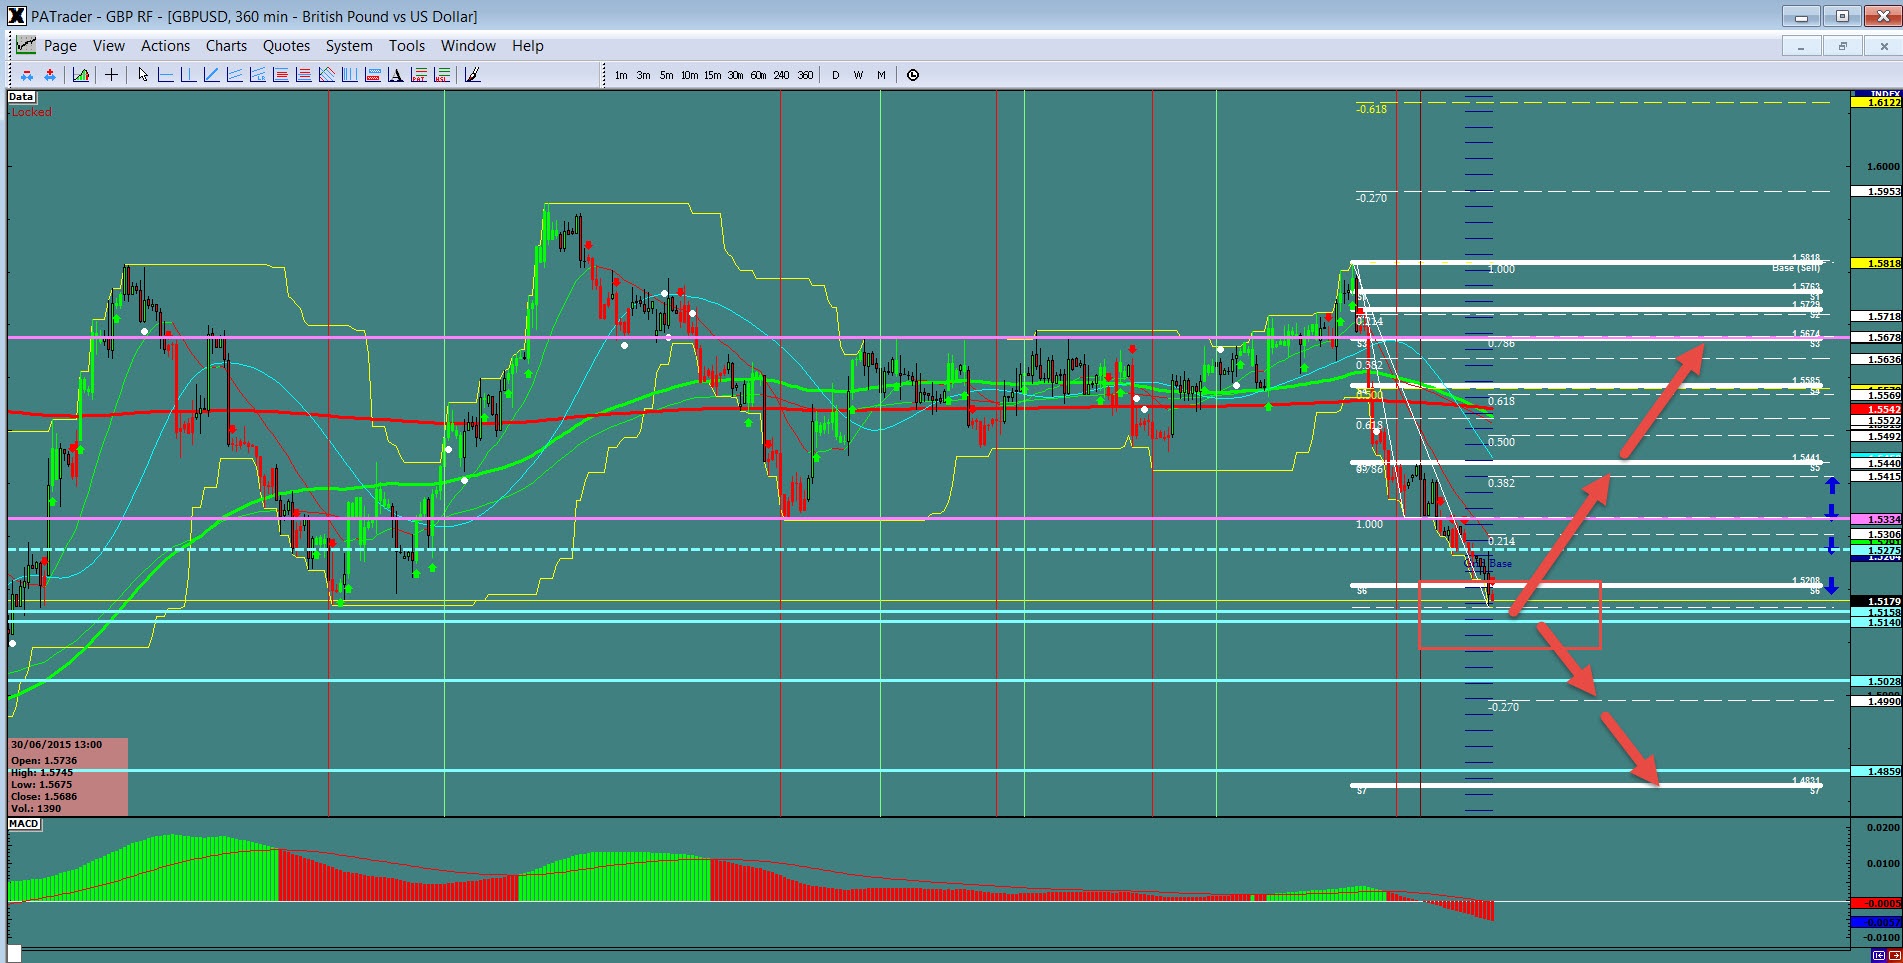The height and width of the screenshot is (963, 1903).
Task: Switch chart to 360 minute timeframe
Action: (x=805, y=75)
